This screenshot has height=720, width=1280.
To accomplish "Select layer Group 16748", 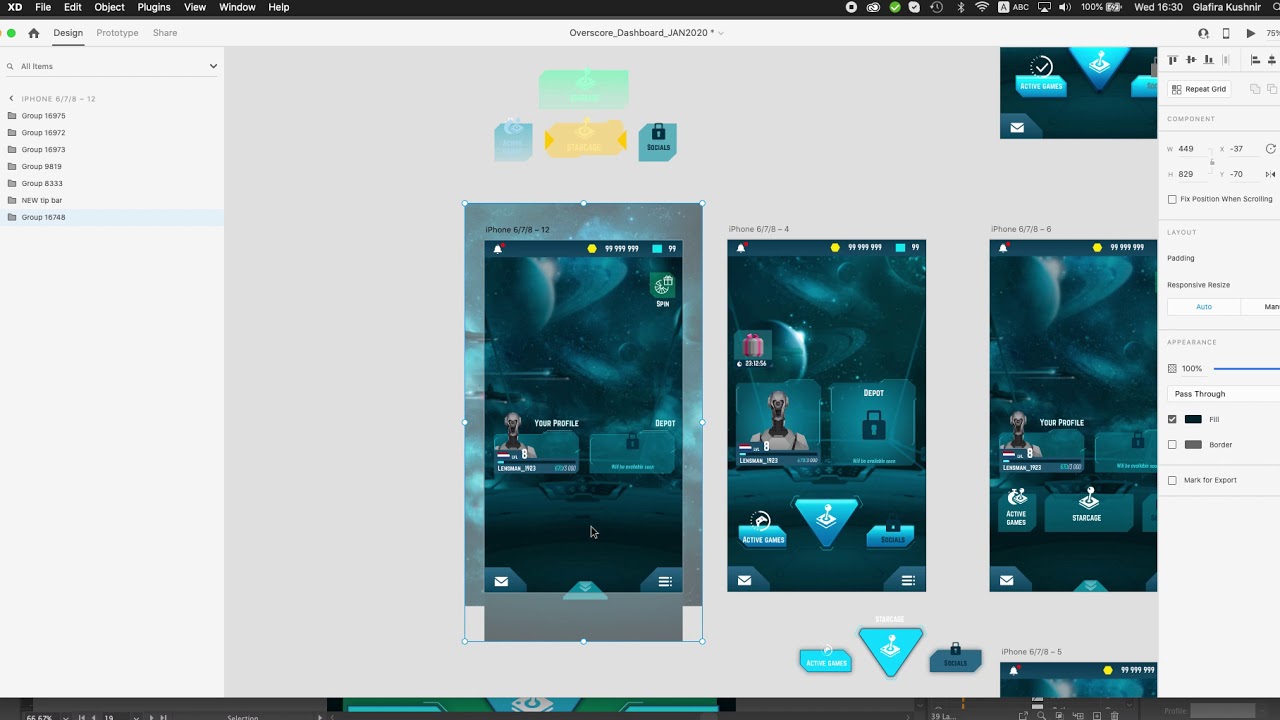I will coord(112,217).
